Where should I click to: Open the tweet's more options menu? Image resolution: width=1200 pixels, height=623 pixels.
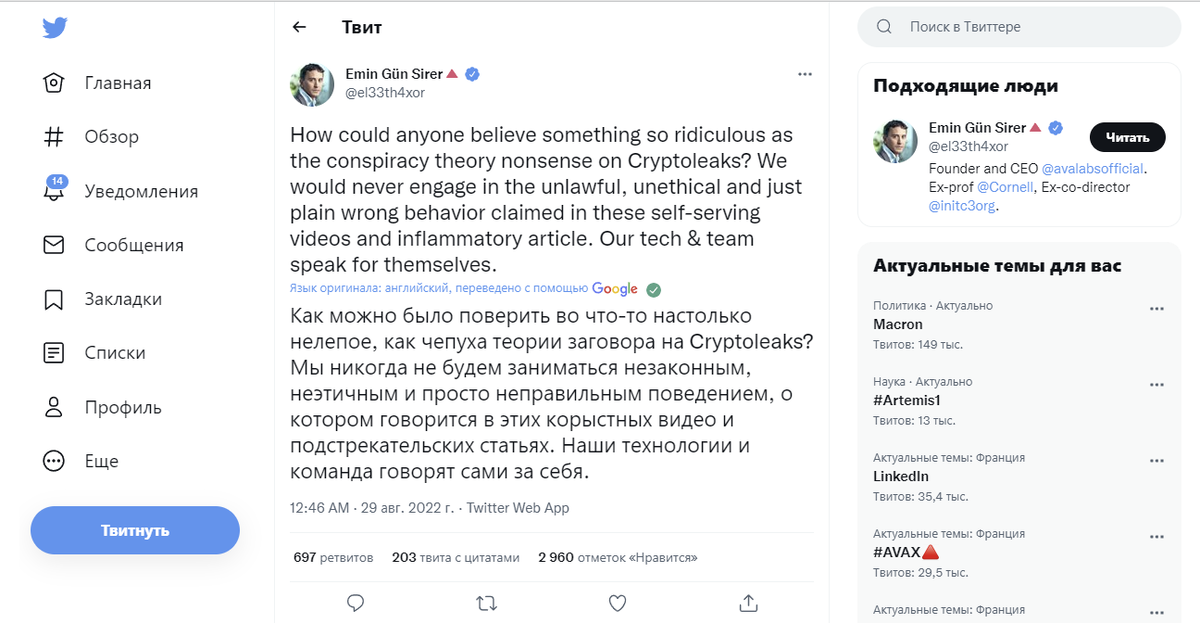pyautogui.click(x=805, y=74)
